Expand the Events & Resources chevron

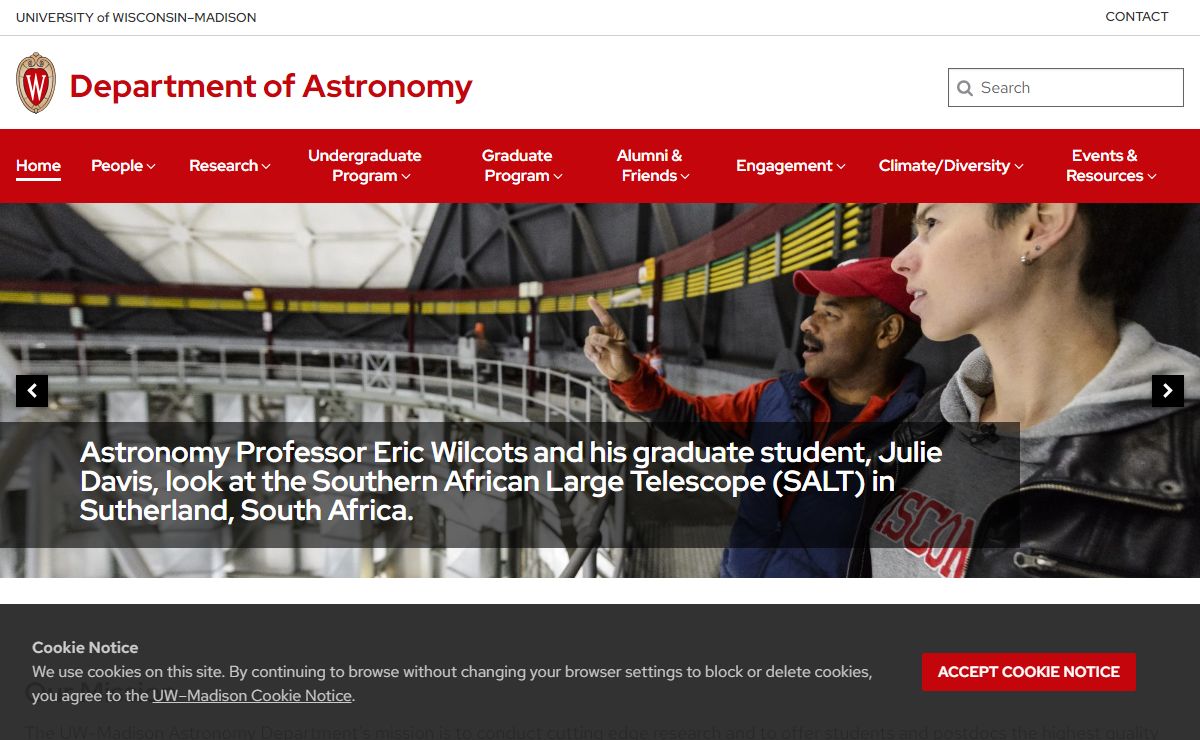click(1152, 177)
